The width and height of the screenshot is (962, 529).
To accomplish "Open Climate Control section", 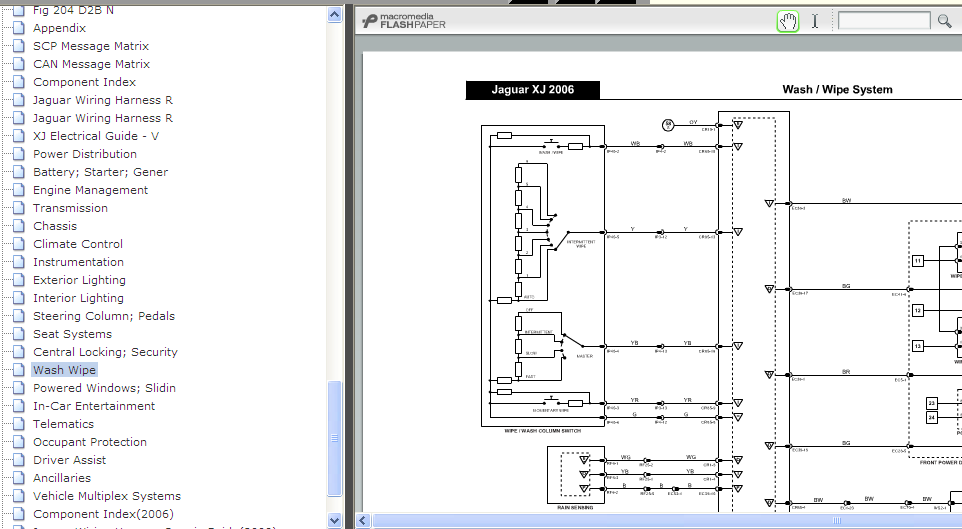I will [78, 244].
